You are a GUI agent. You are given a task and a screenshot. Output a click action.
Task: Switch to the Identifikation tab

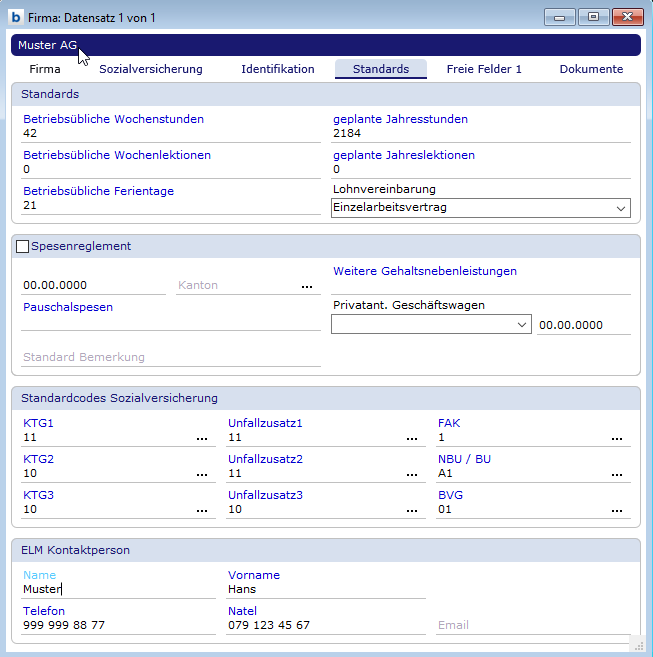click(278, 69)
